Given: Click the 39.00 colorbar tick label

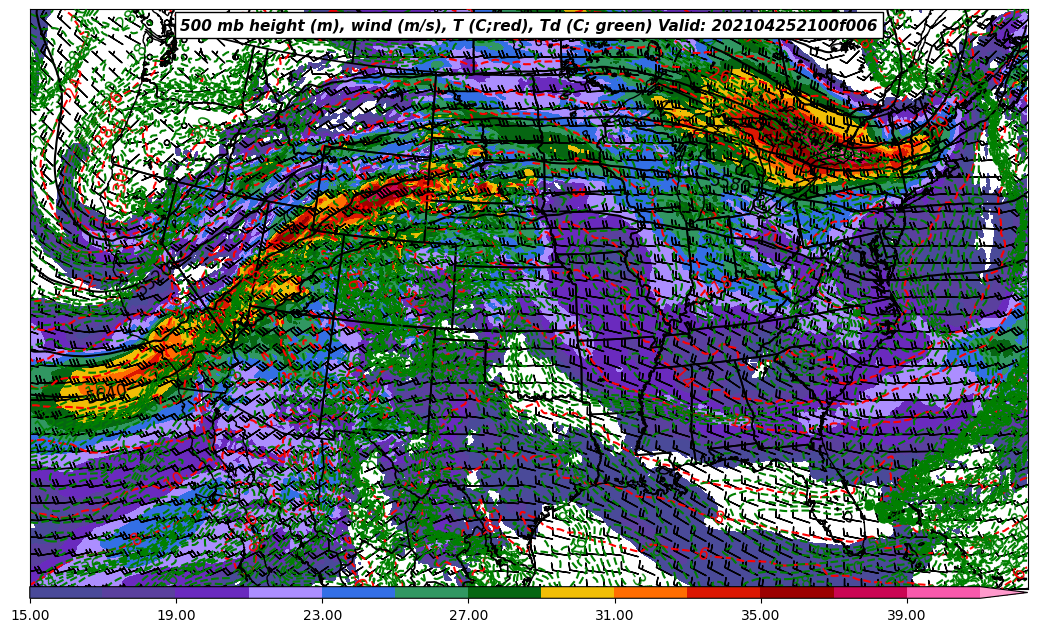Looking at the screenshot, I should tap(907, 615).
